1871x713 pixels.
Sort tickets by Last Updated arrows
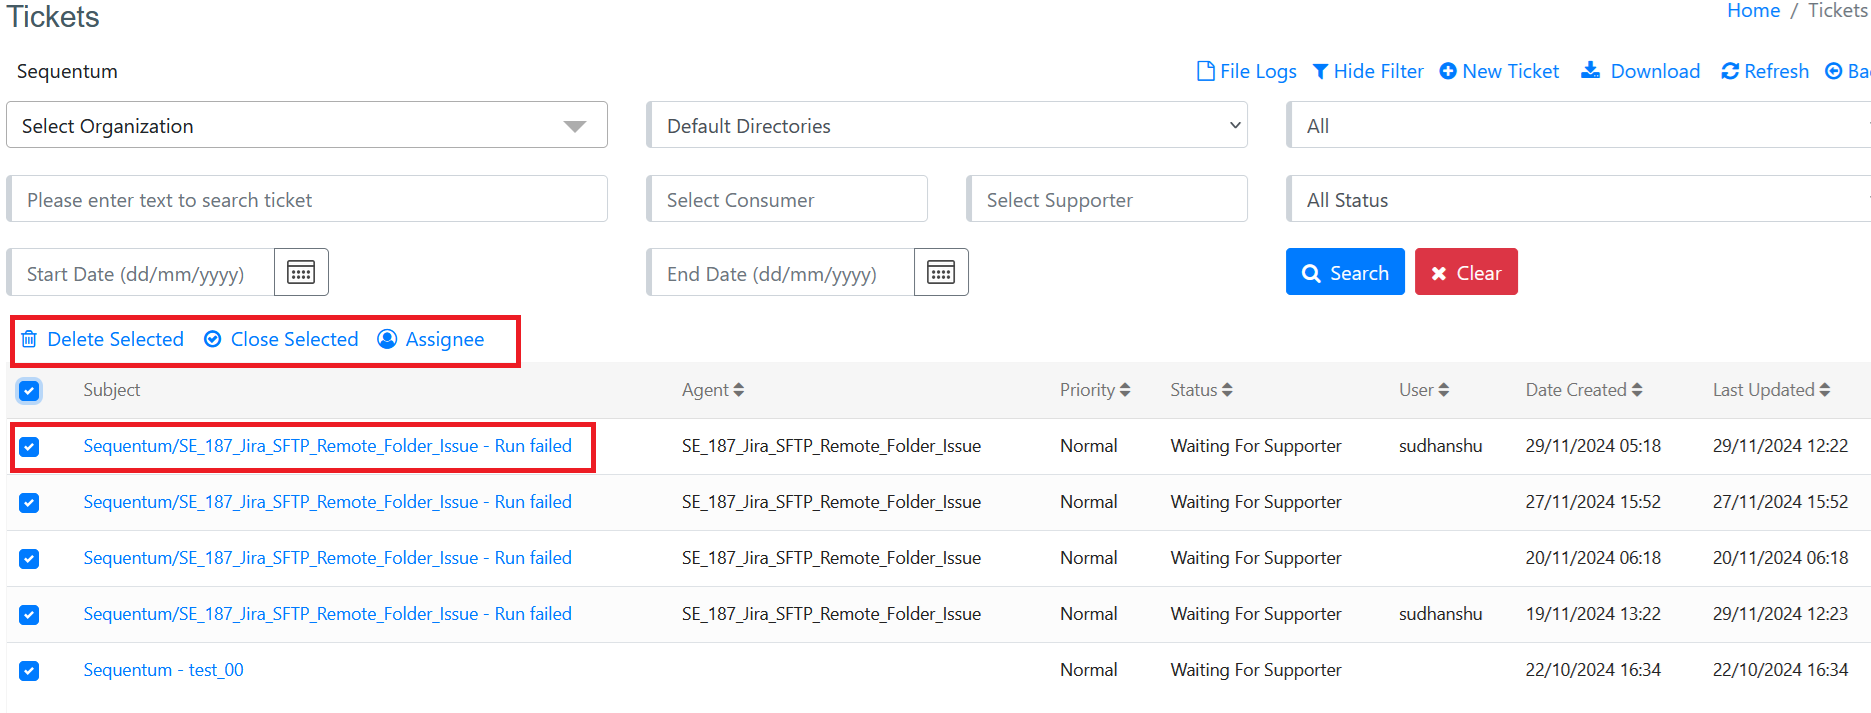1825,390
